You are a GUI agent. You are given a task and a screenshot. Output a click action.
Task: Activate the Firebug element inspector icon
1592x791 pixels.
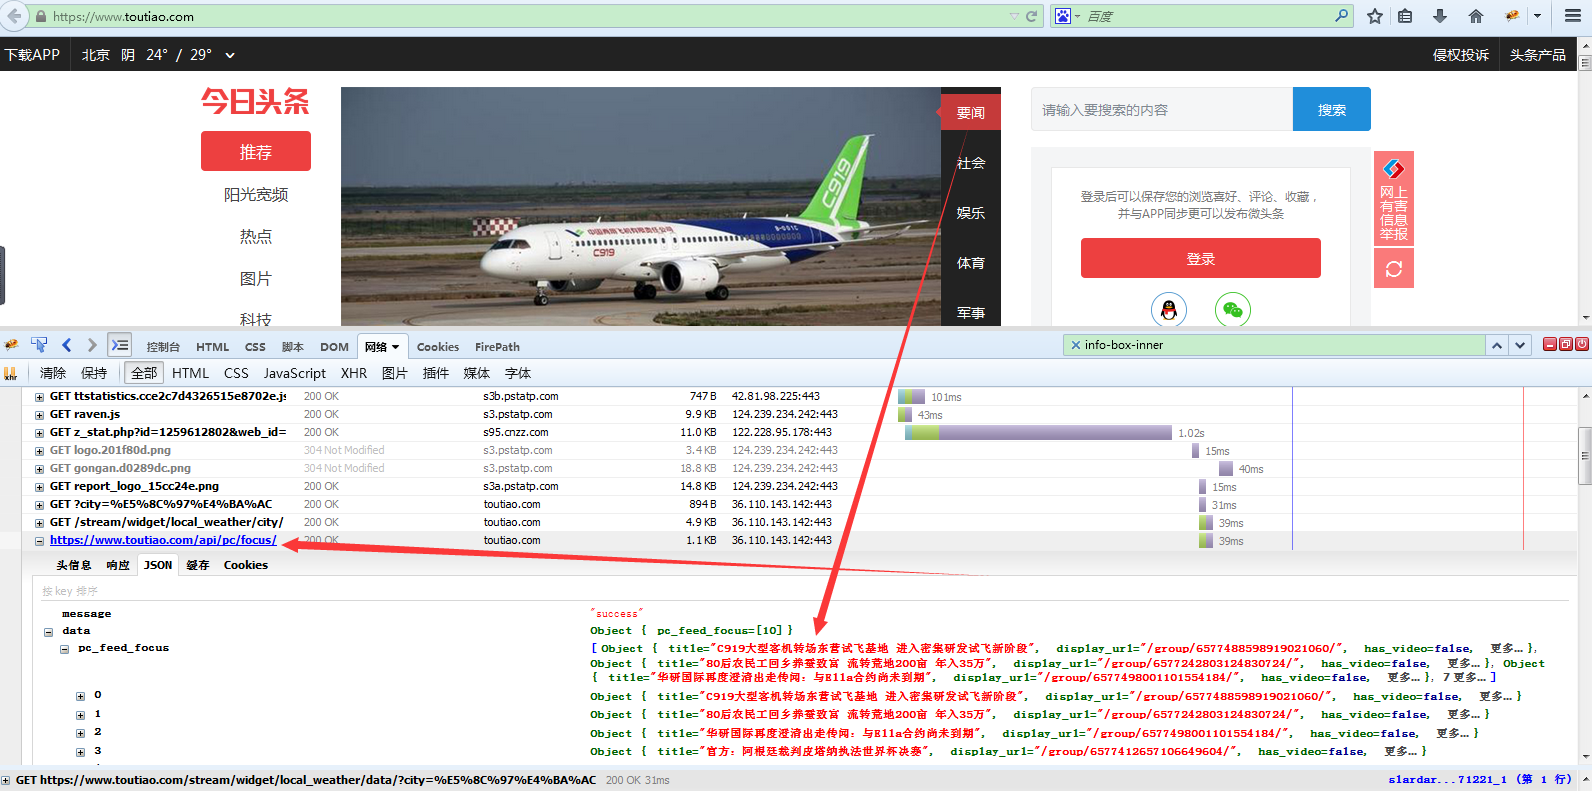pyautogui.click(x=39, y=345)
